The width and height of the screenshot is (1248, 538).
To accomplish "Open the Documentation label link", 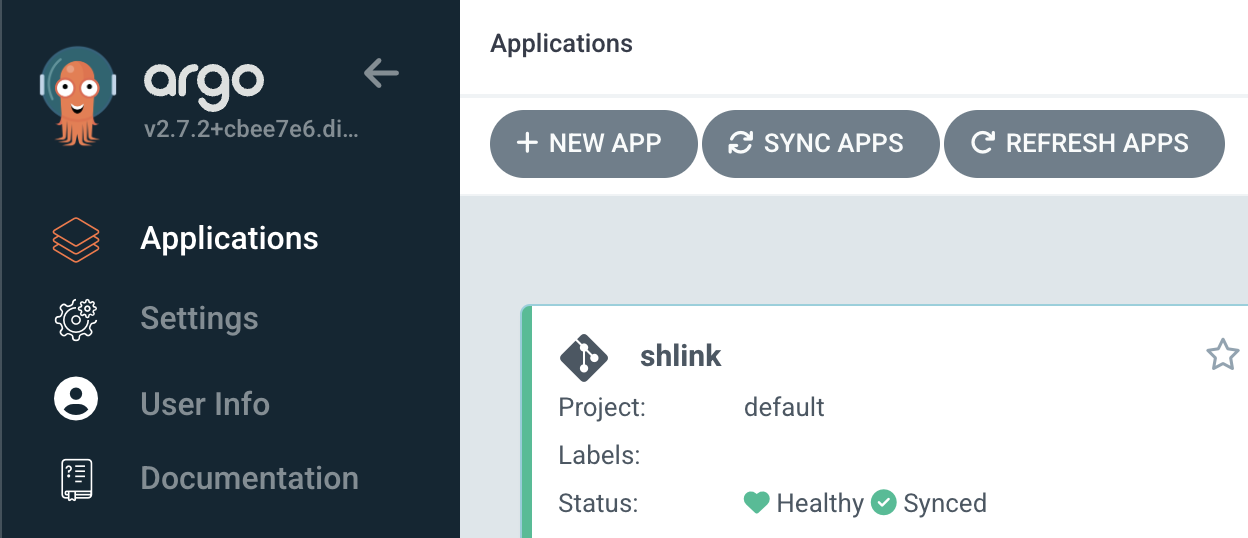I will (249, 478).
